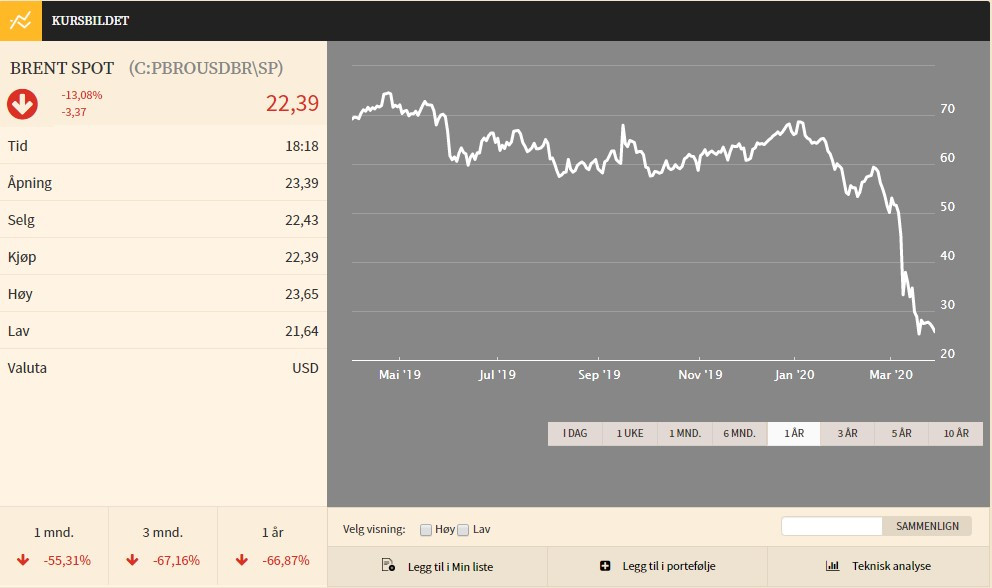
Task: Click the red arrow under 1 år
Action: pos(242,560)
